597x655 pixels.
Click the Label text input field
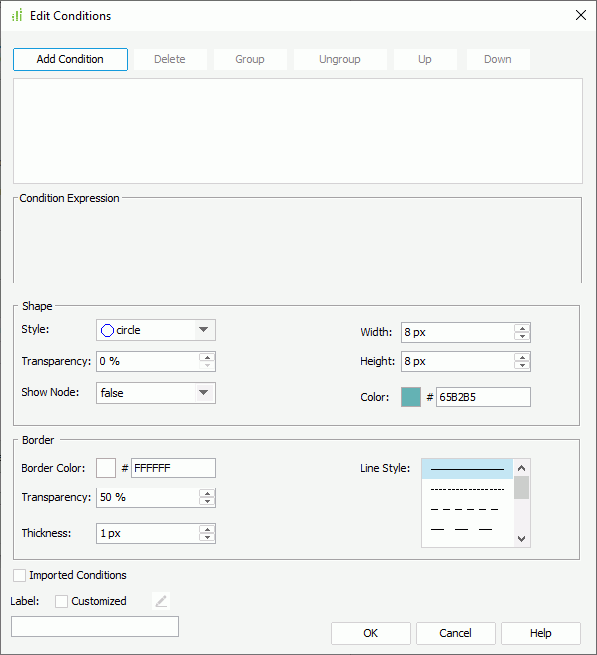[x=95, y=627]
